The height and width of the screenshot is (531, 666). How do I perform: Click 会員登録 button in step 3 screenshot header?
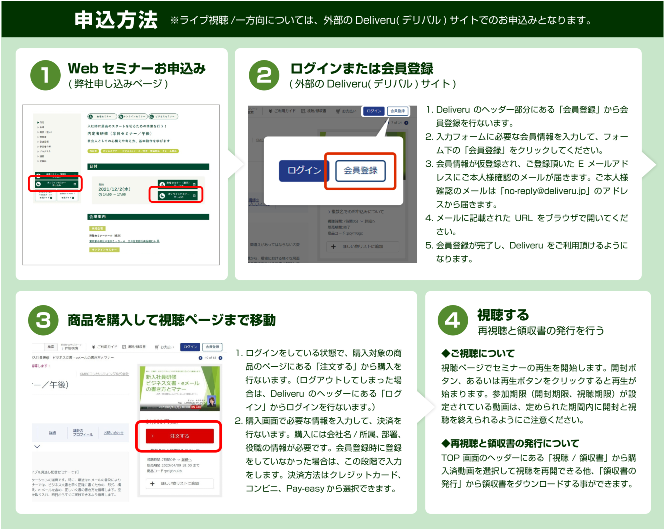(212, 347)
